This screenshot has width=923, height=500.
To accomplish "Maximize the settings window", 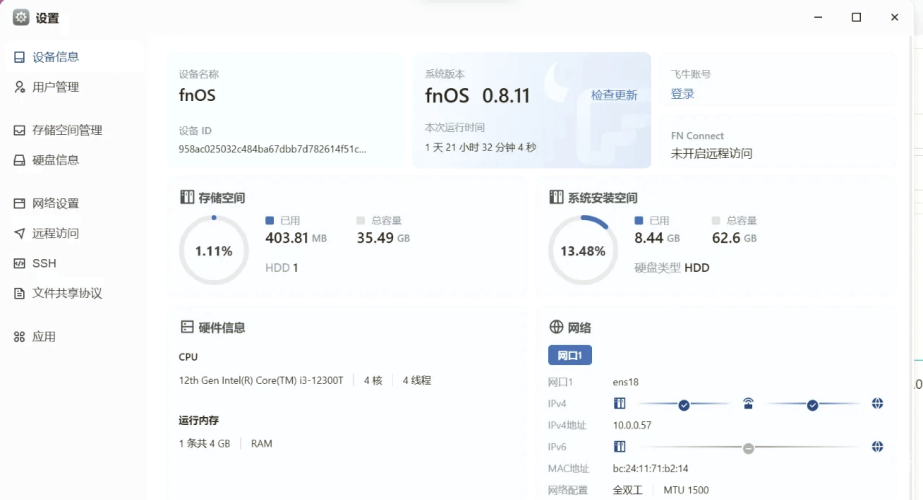I will 856,18.
